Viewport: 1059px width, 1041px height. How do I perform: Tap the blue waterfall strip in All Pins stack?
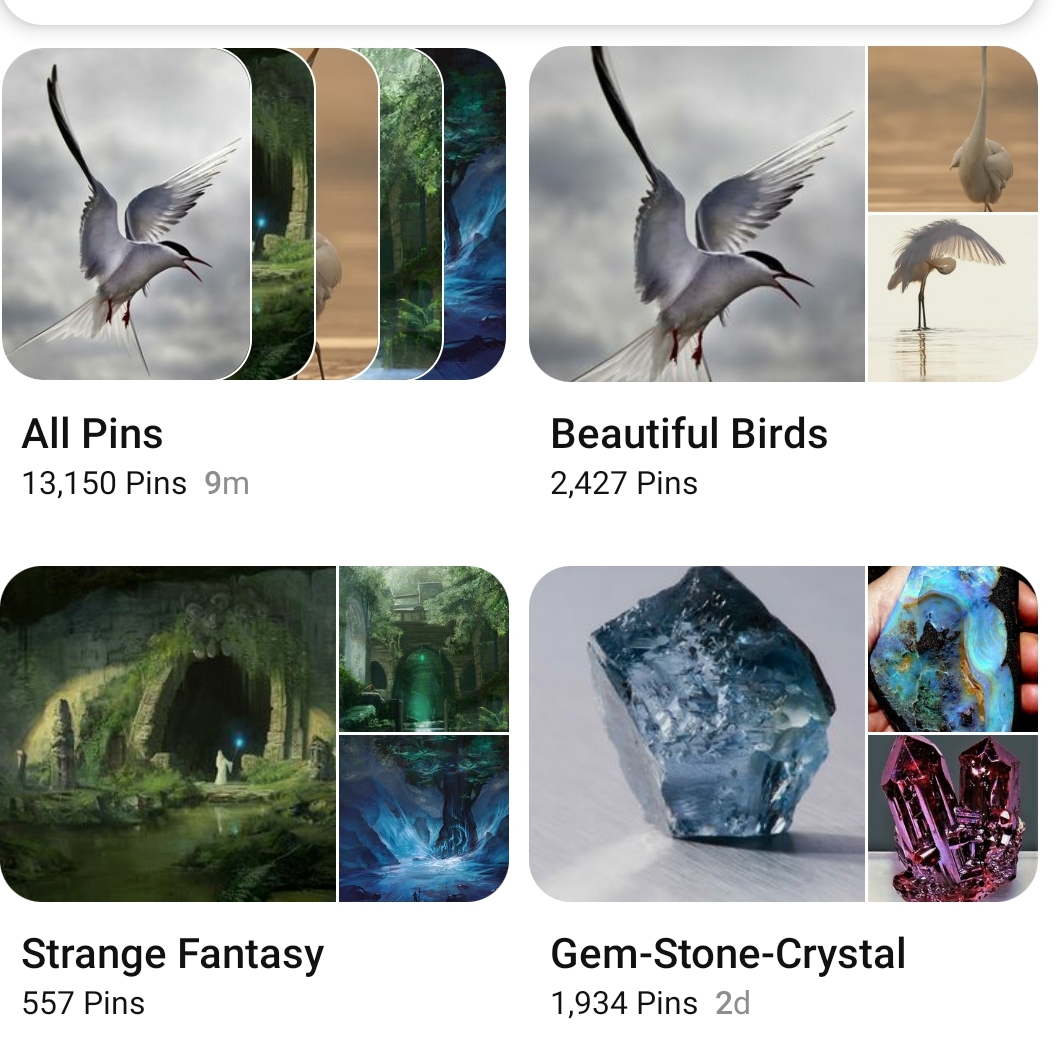click(475, 214)
